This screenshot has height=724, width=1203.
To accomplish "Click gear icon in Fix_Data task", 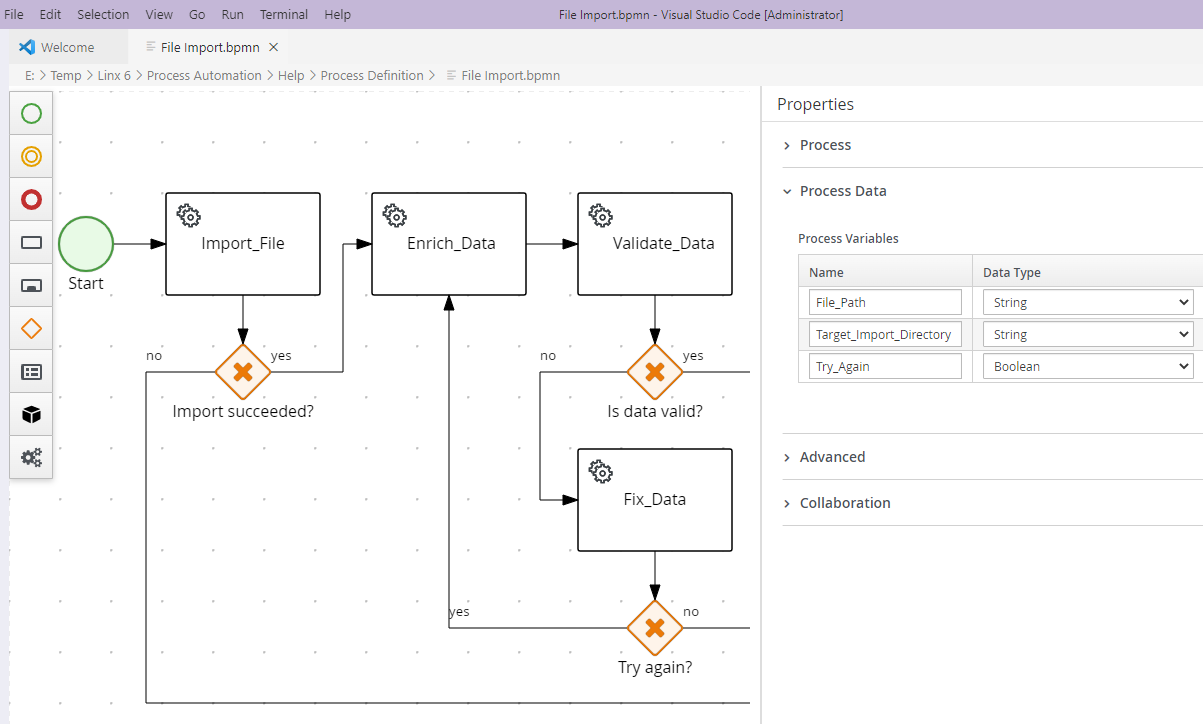I will coord(600,471).
